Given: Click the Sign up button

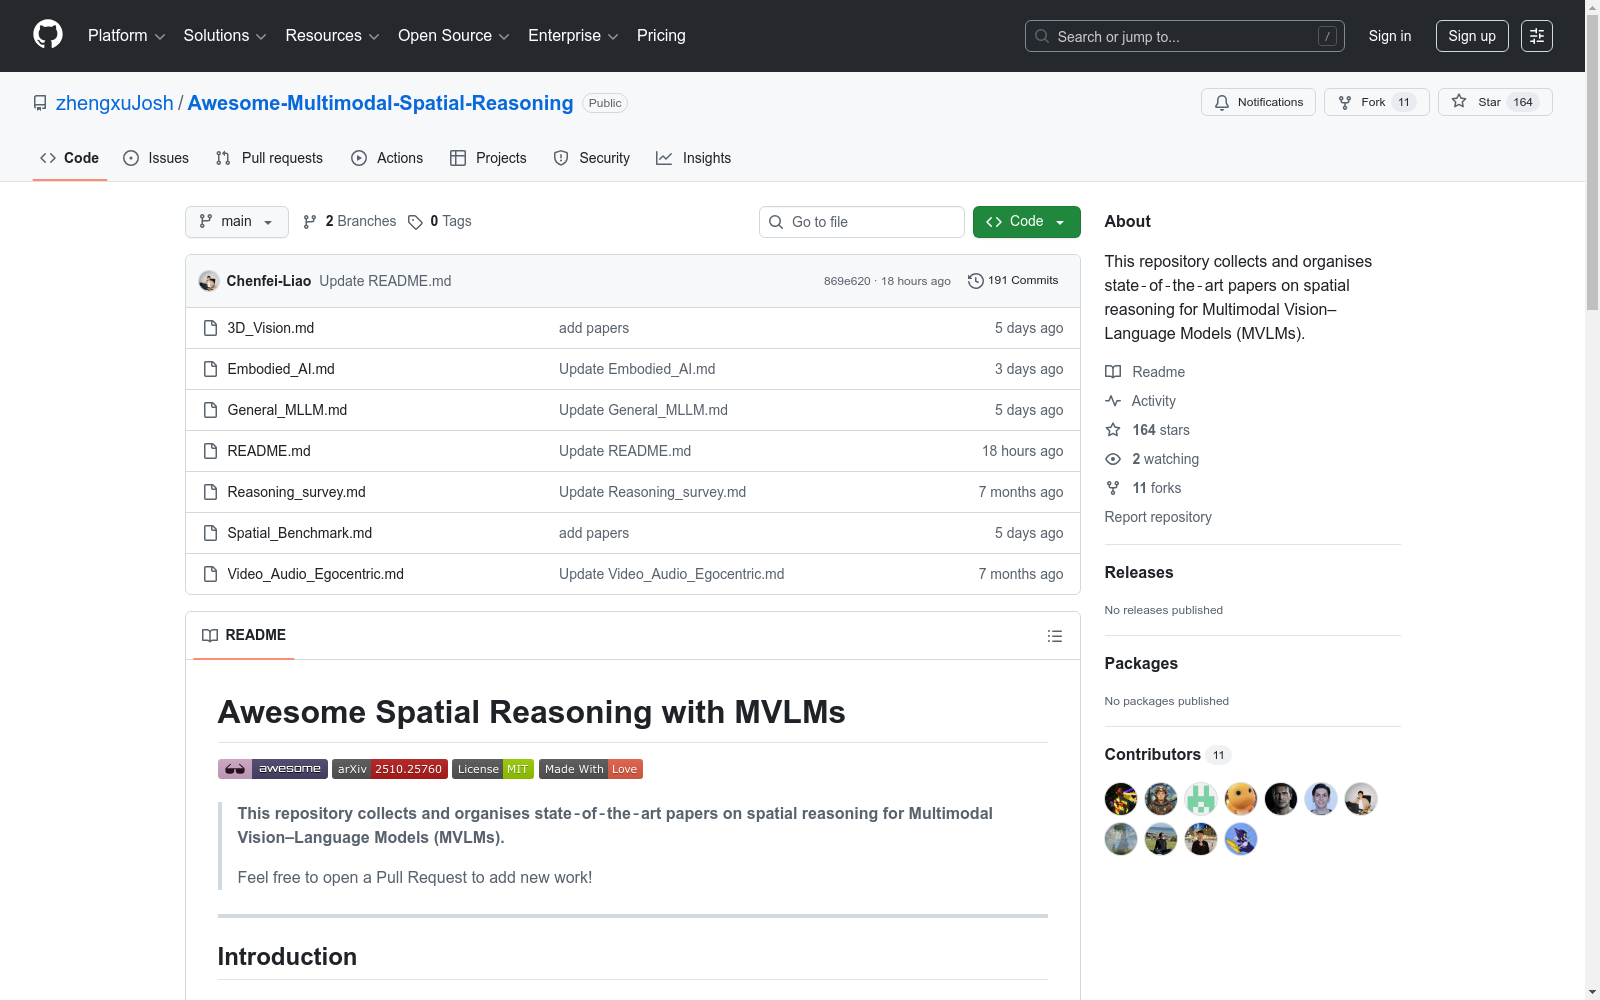Looking at the screenshot, I should (1472, 36).
